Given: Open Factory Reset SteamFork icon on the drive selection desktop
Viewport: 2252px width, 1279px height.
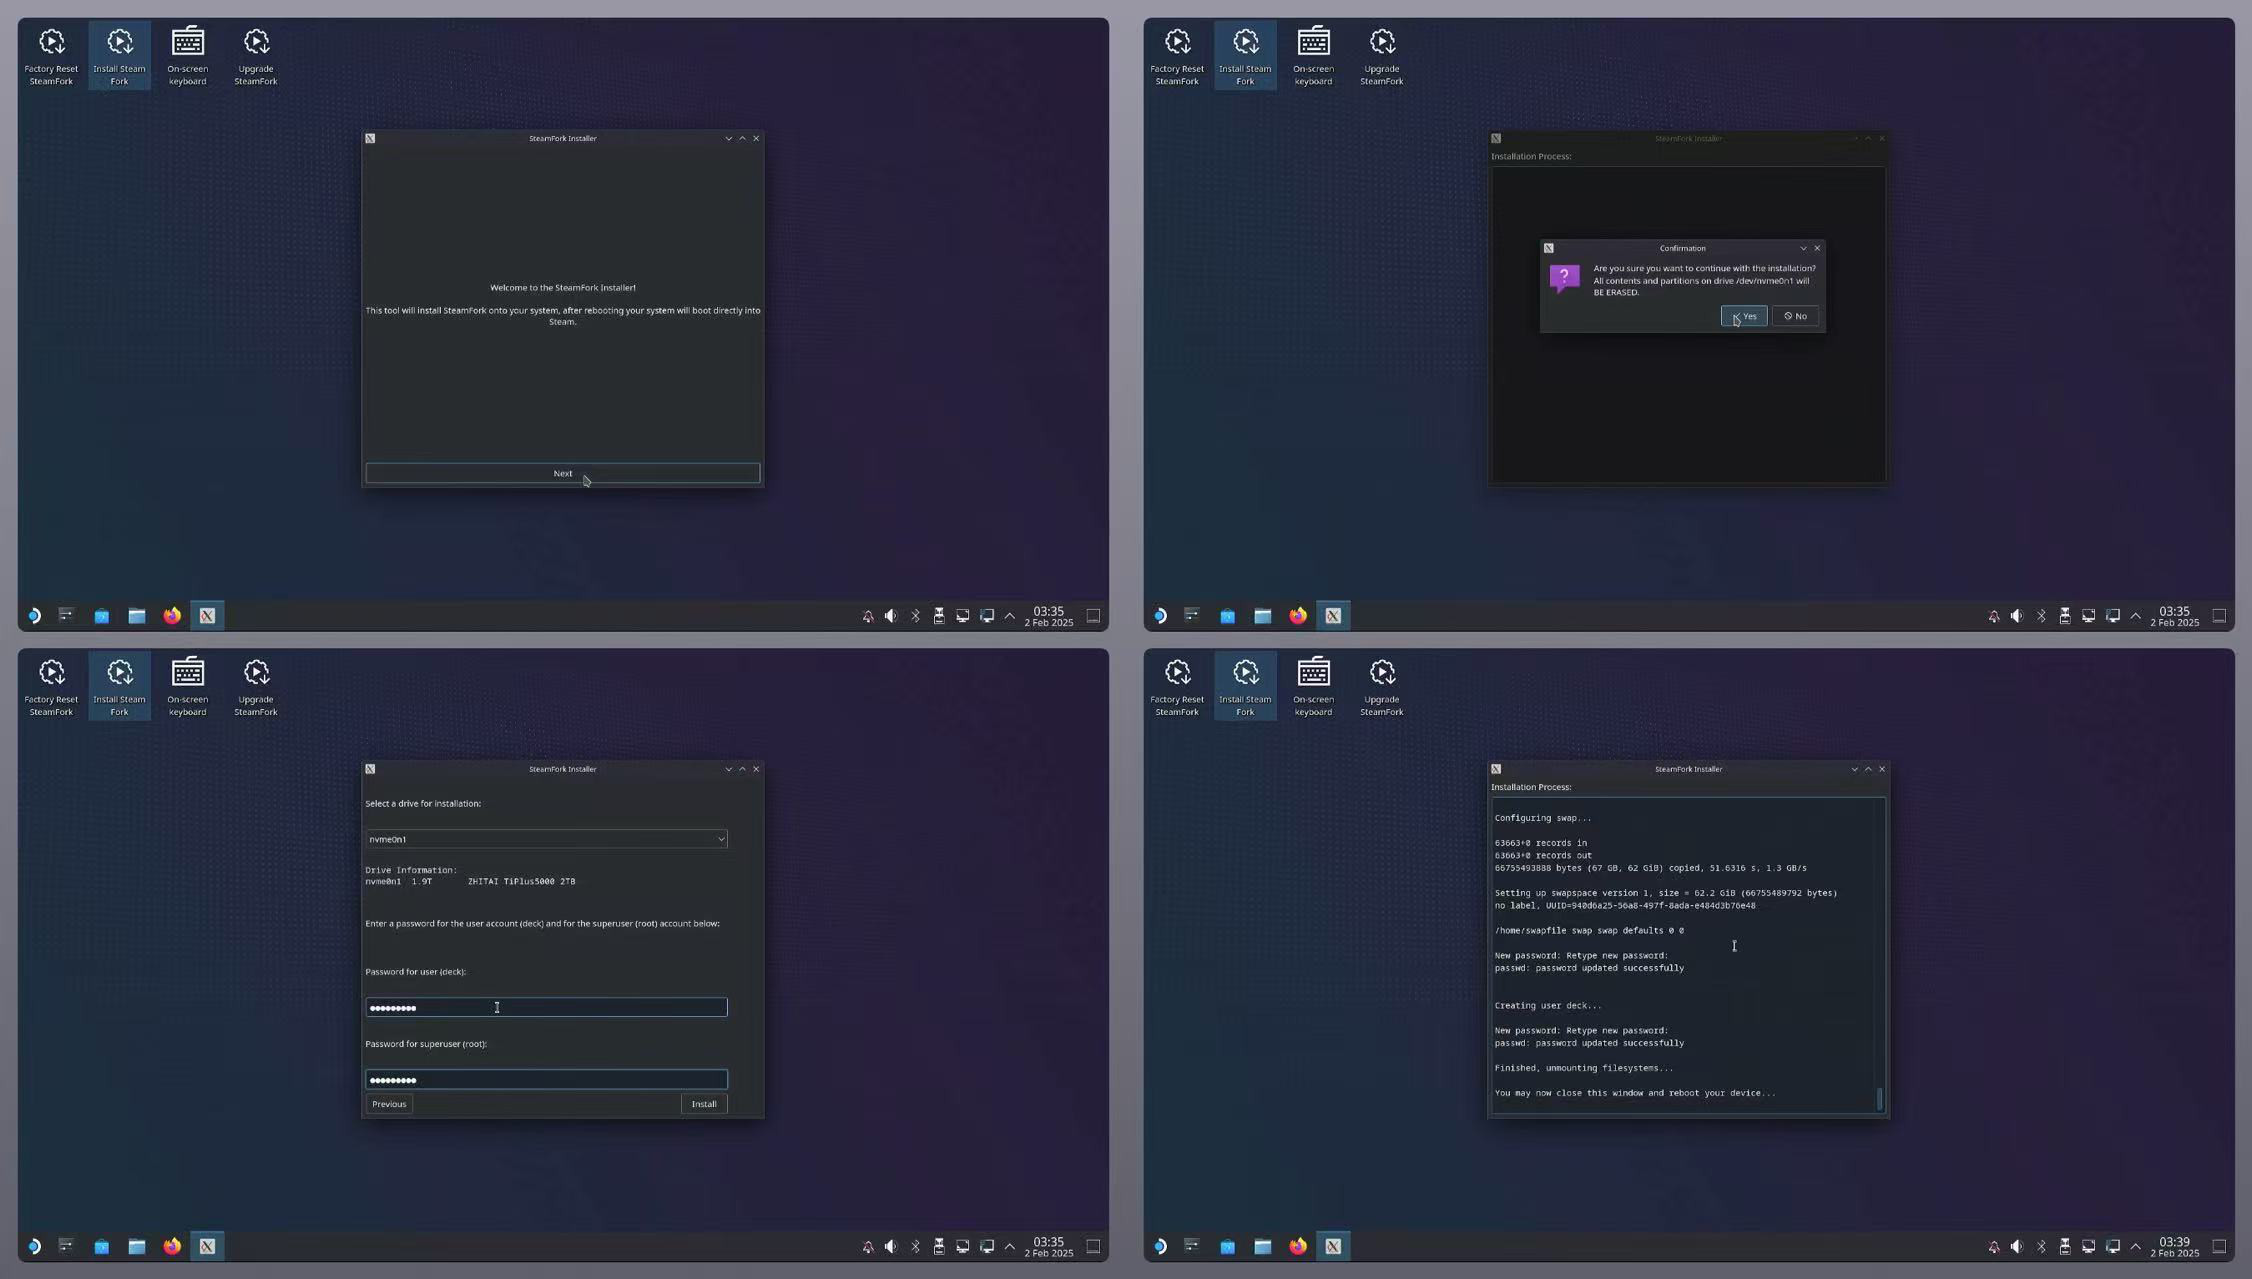Looking at the screenshot, I should 51,687.
